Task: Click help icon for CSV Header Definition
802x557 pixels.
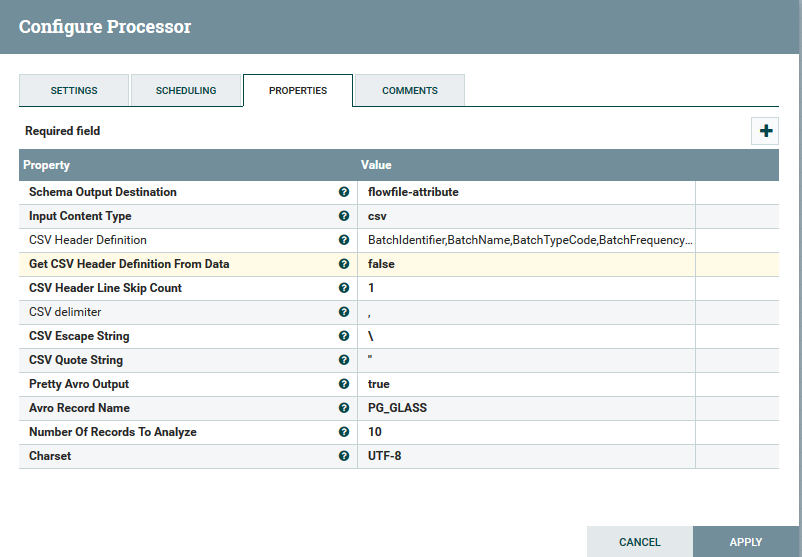Action: click(344, 240)
